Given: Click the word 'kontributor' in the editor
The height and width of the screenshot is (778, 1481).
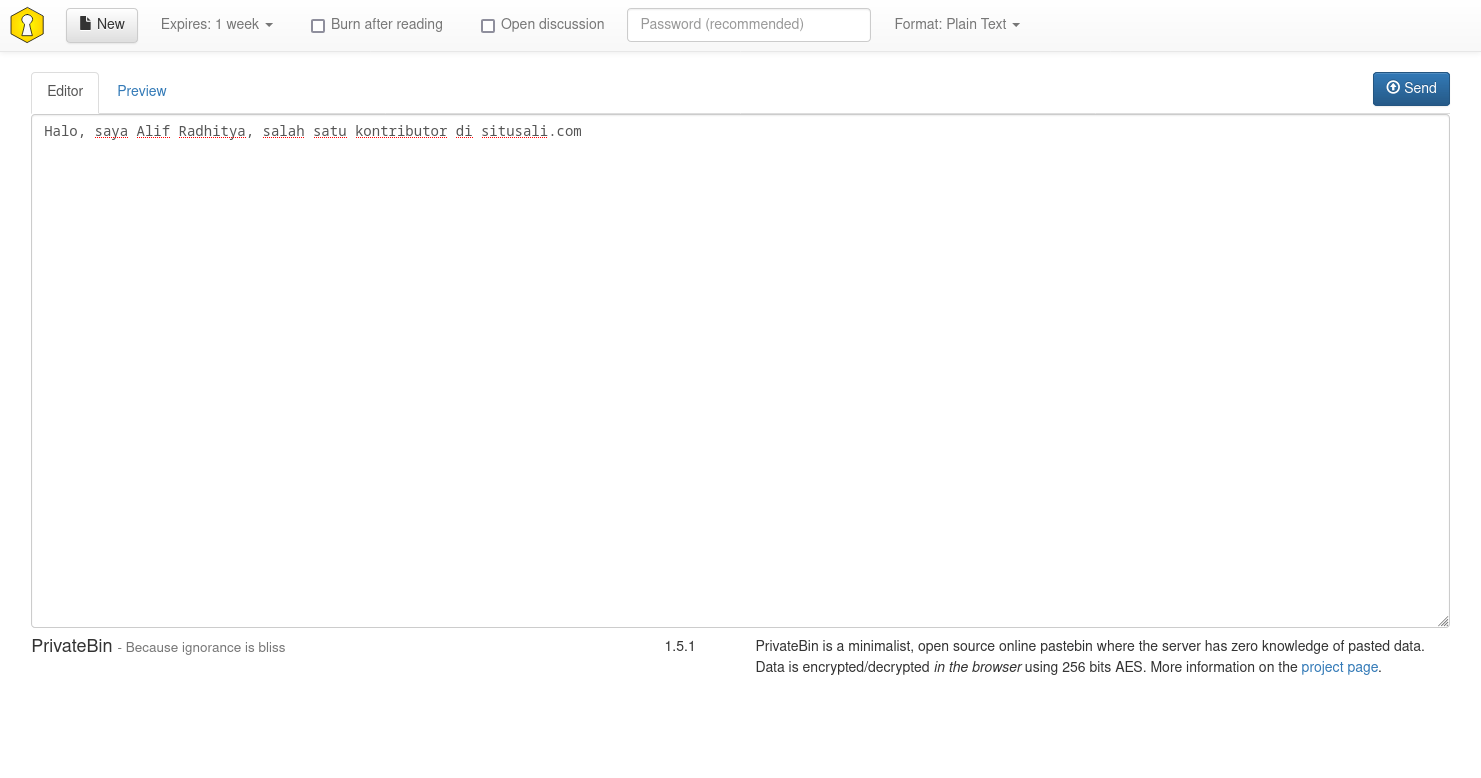Looking at the screenshot, I should (401, 132).
